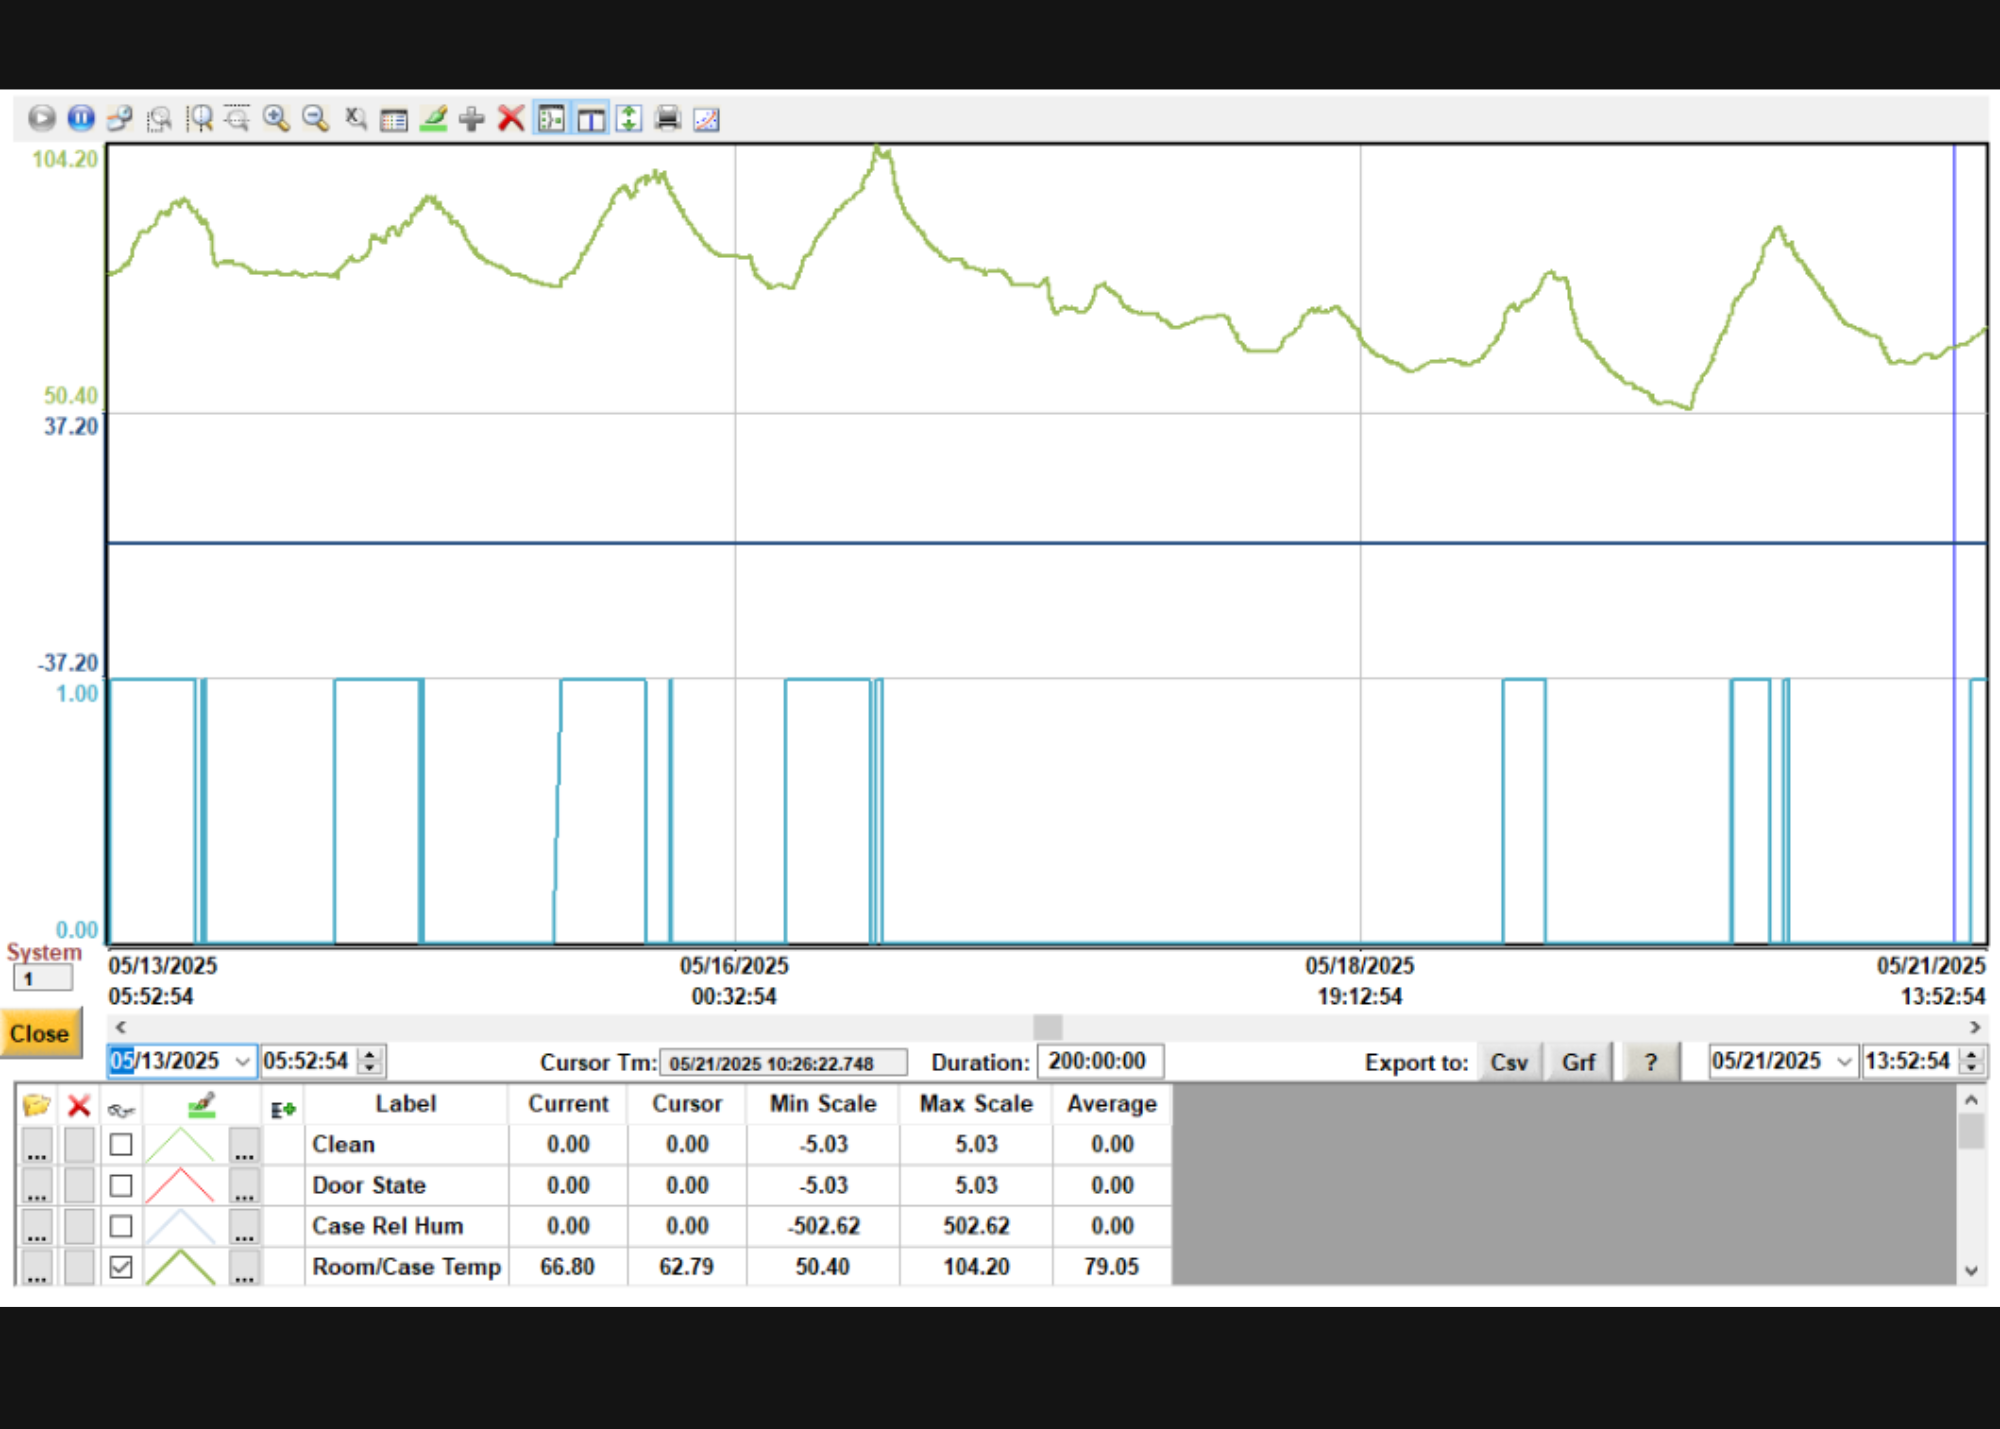The image size is (2000, 1429).
Task: Click the E+ add icon in table header
Action: tap(283, 1109)
